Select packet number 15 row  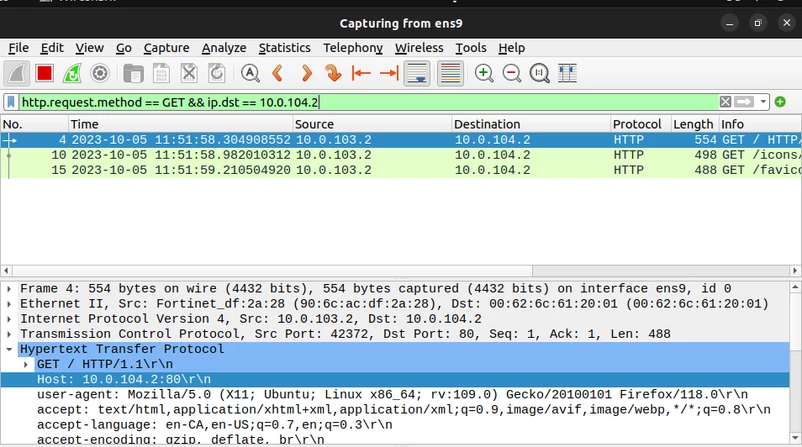(x=401, y=170)
